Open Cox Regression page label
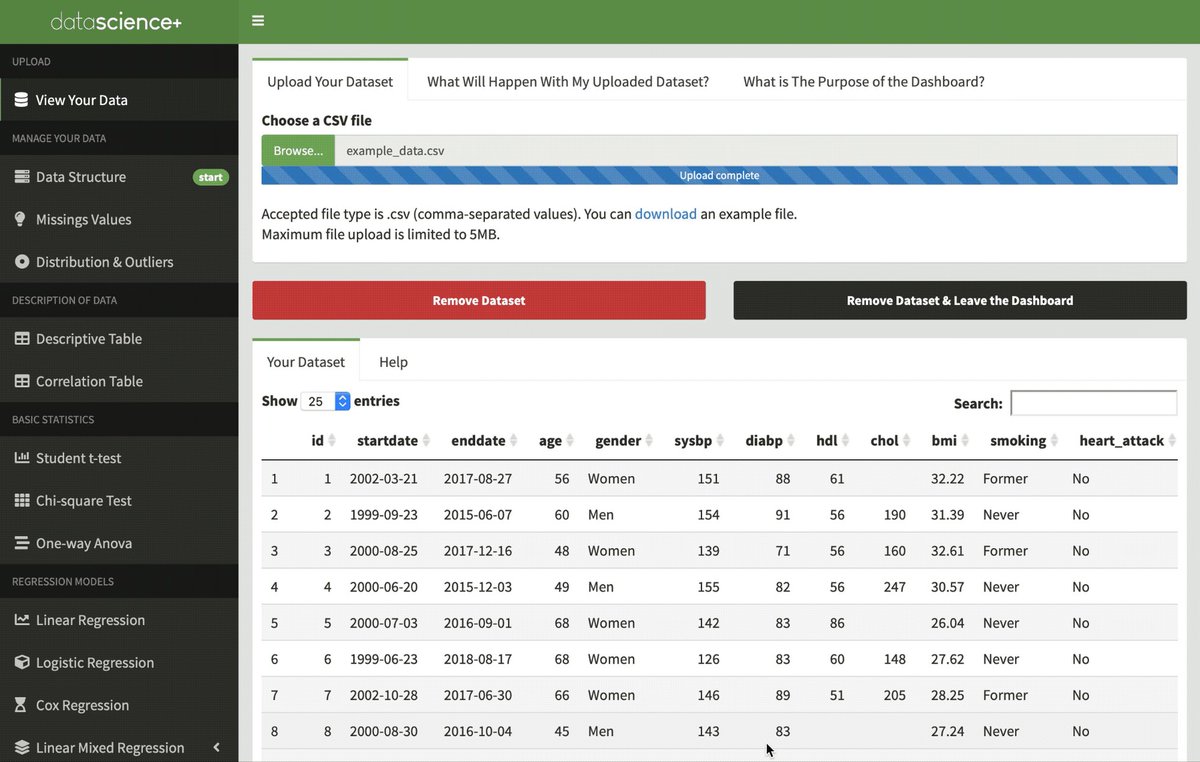The width and height of the screenshot is (1200, 762). click(x=83, y=705)
